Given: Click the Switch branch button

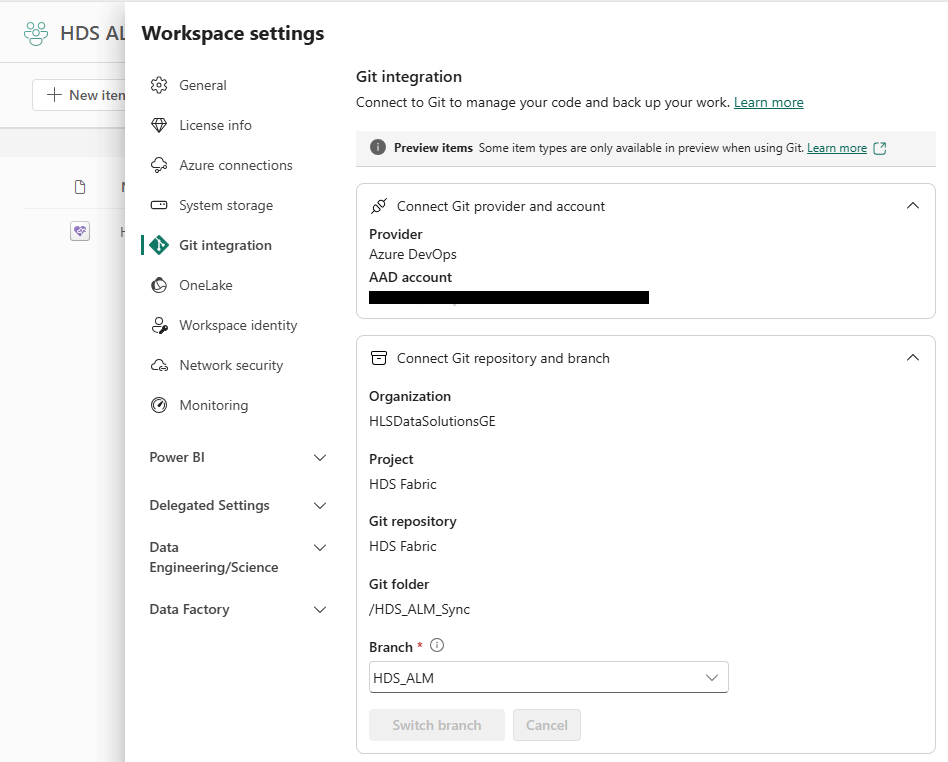Looking at the screenshot, I should 437,725.
